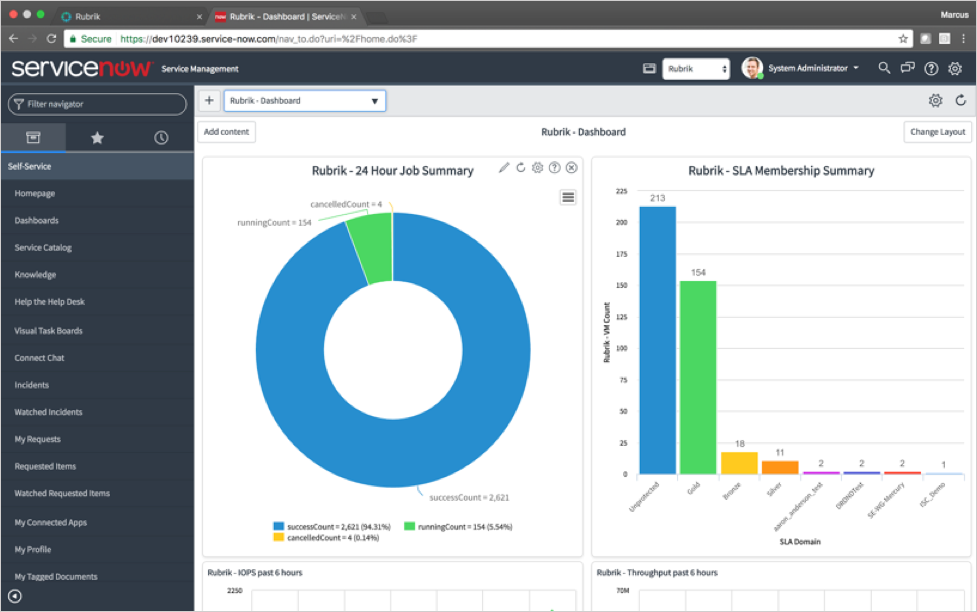Open the Connect chat sidebar icon
The image size is (977, 612).
pyautogui.click(x=907, y=68)
